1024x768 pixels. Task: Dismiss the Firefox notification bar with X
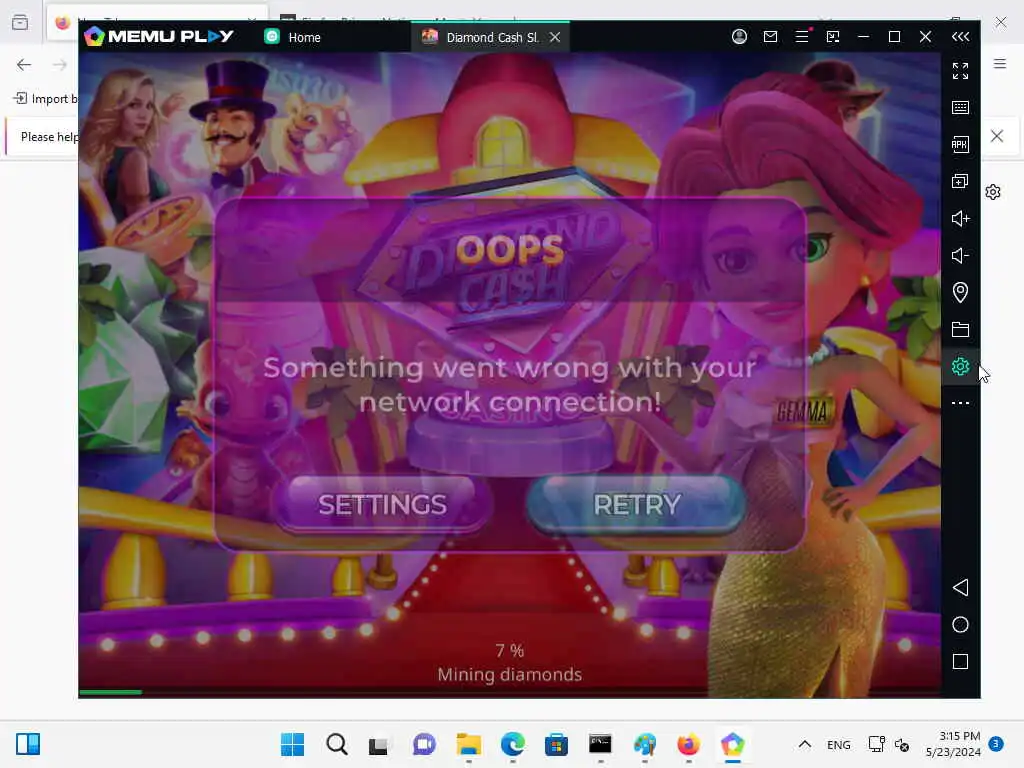pyautogui.click(x=997, y=136)
